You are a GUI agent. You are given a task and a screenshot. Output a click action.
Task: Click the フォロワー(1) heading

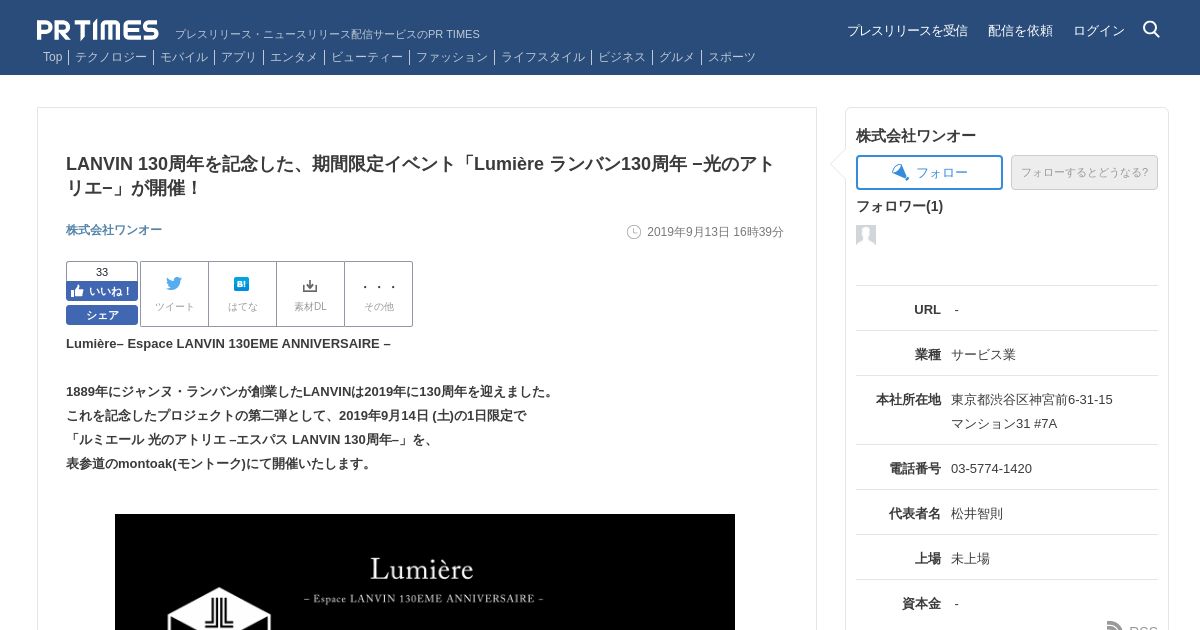click(x=899, y=206)
